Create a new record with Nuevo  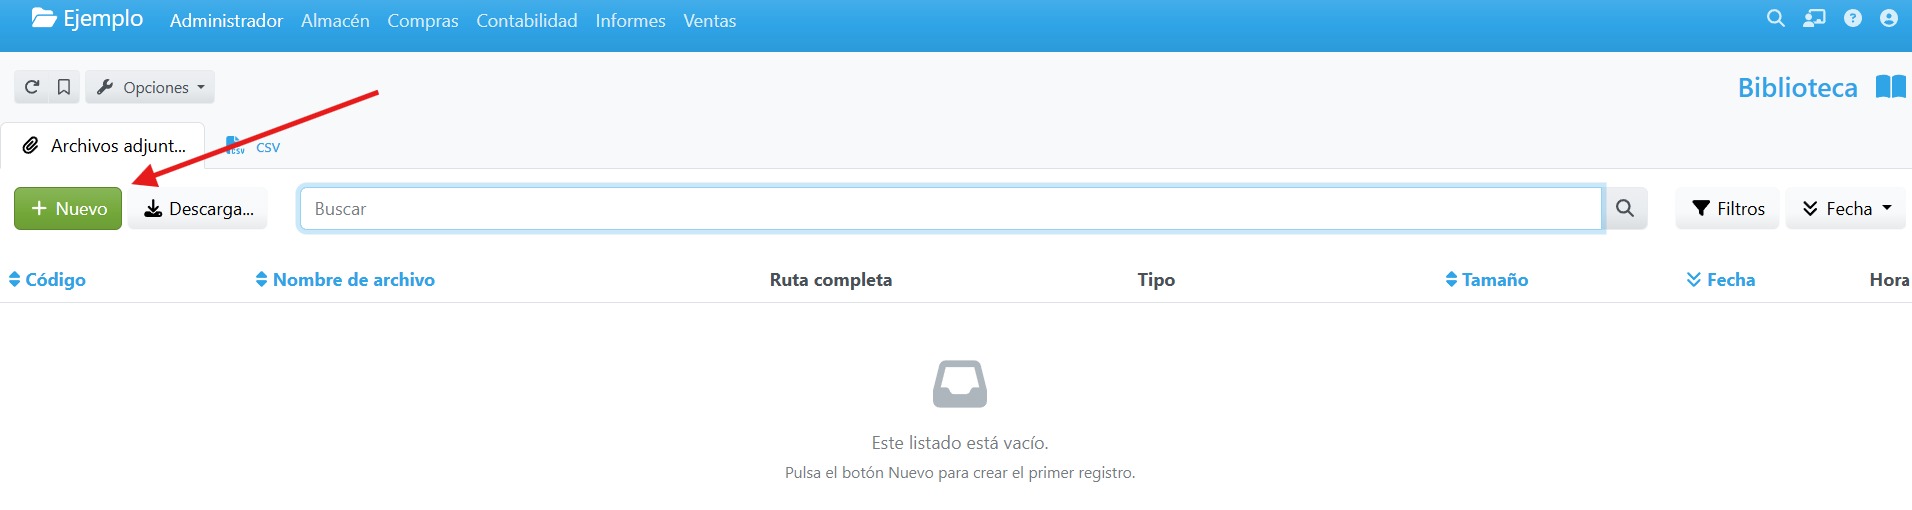(x=68, y=209)
